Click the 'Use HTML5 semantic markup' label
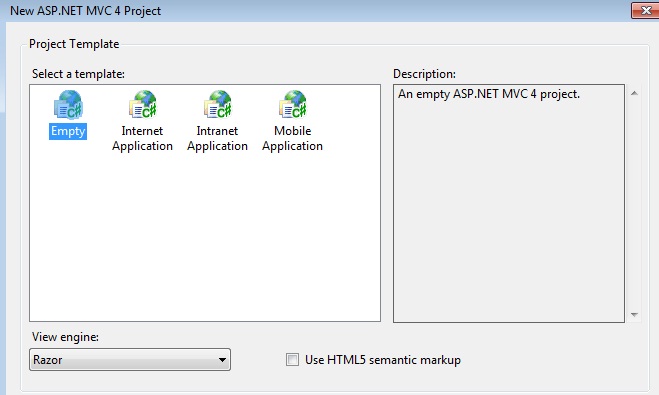The width and height of the screenshot is (659, 395). click(383, 360)
